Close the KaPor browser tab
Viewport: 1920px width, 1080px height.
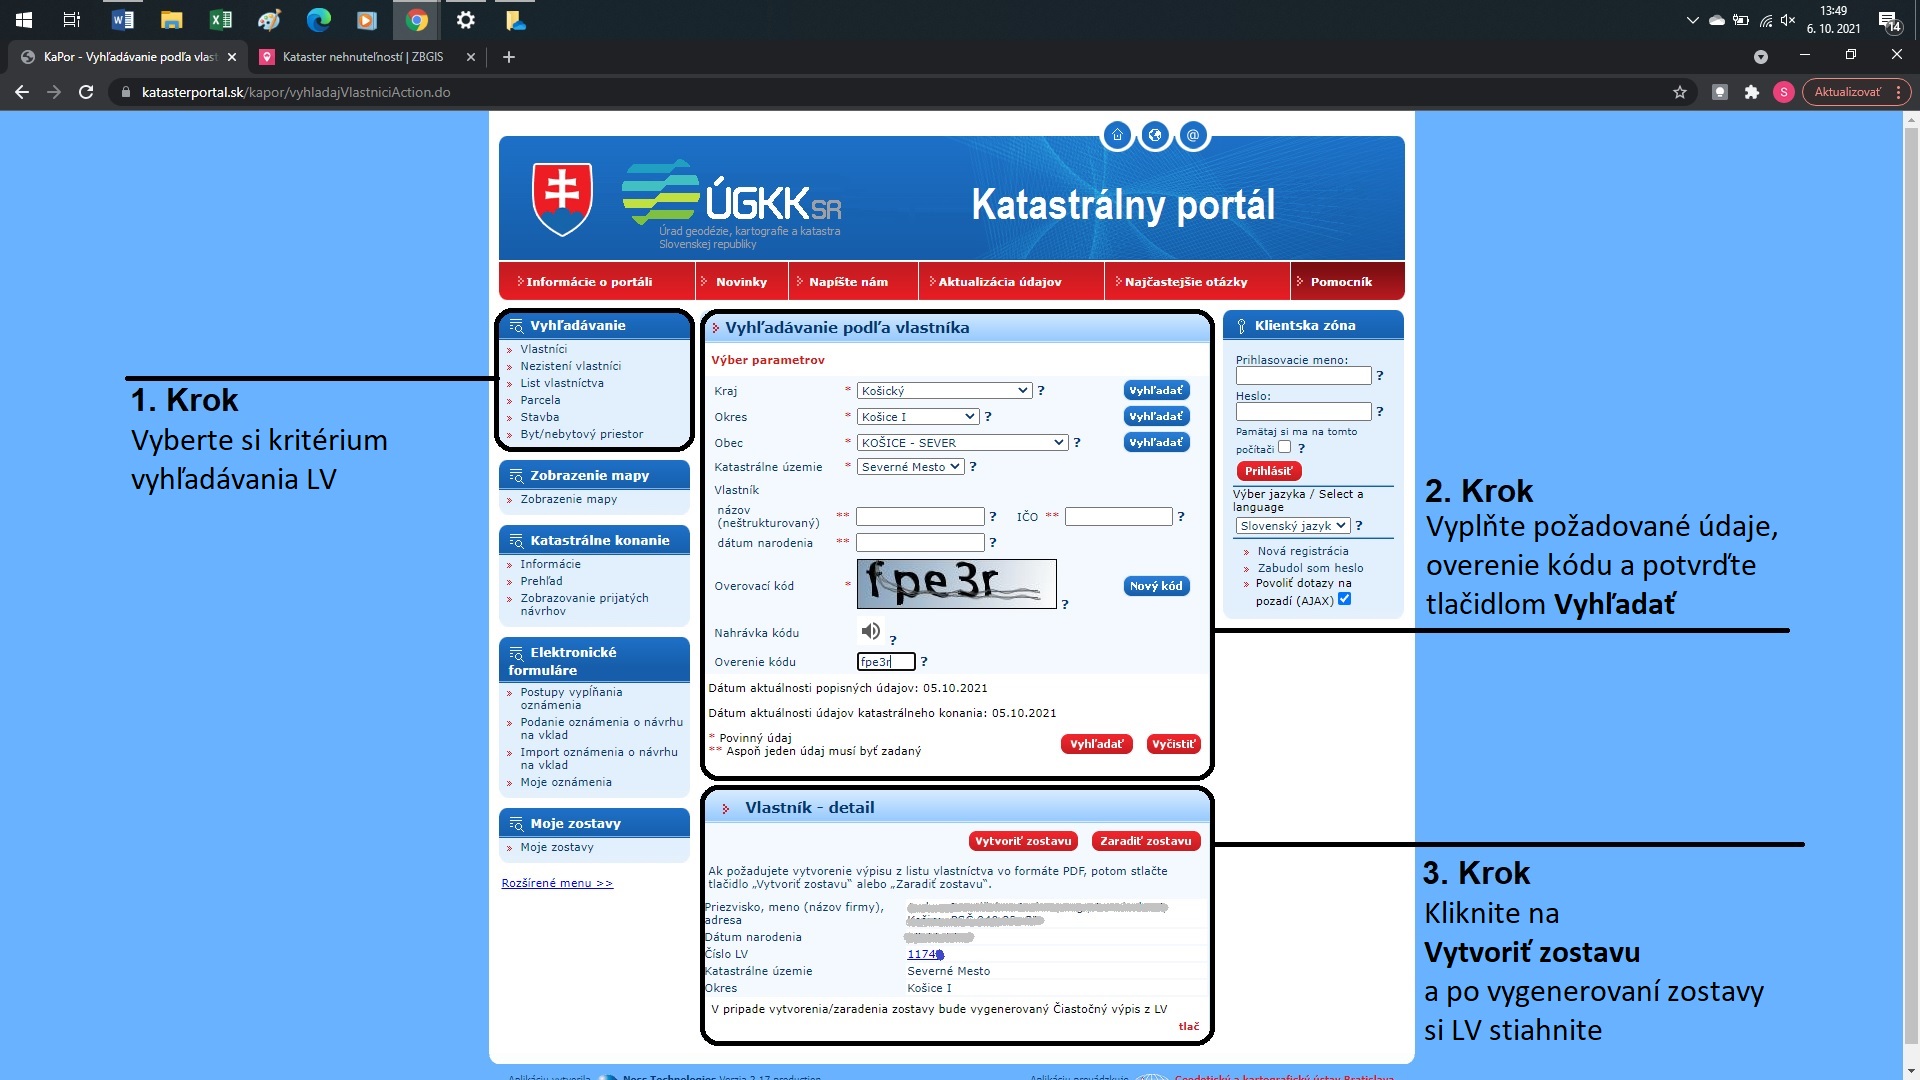[232, 57]
